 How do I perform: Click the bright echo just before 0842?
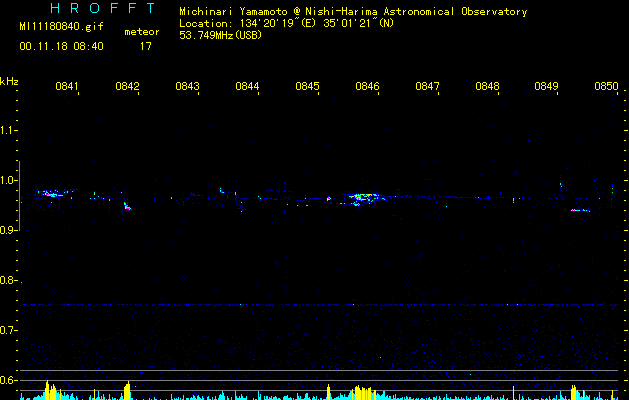[127, 207]
